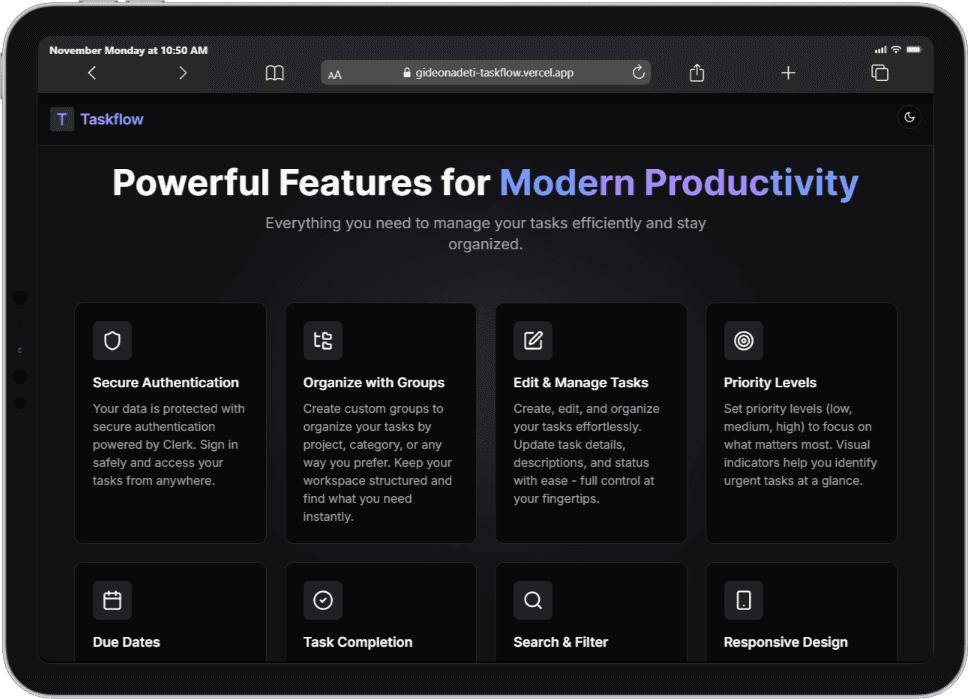Viewport: 968px width, 699px height.
Task: Open a new tab with the plus button
Action: pos(788,72)
